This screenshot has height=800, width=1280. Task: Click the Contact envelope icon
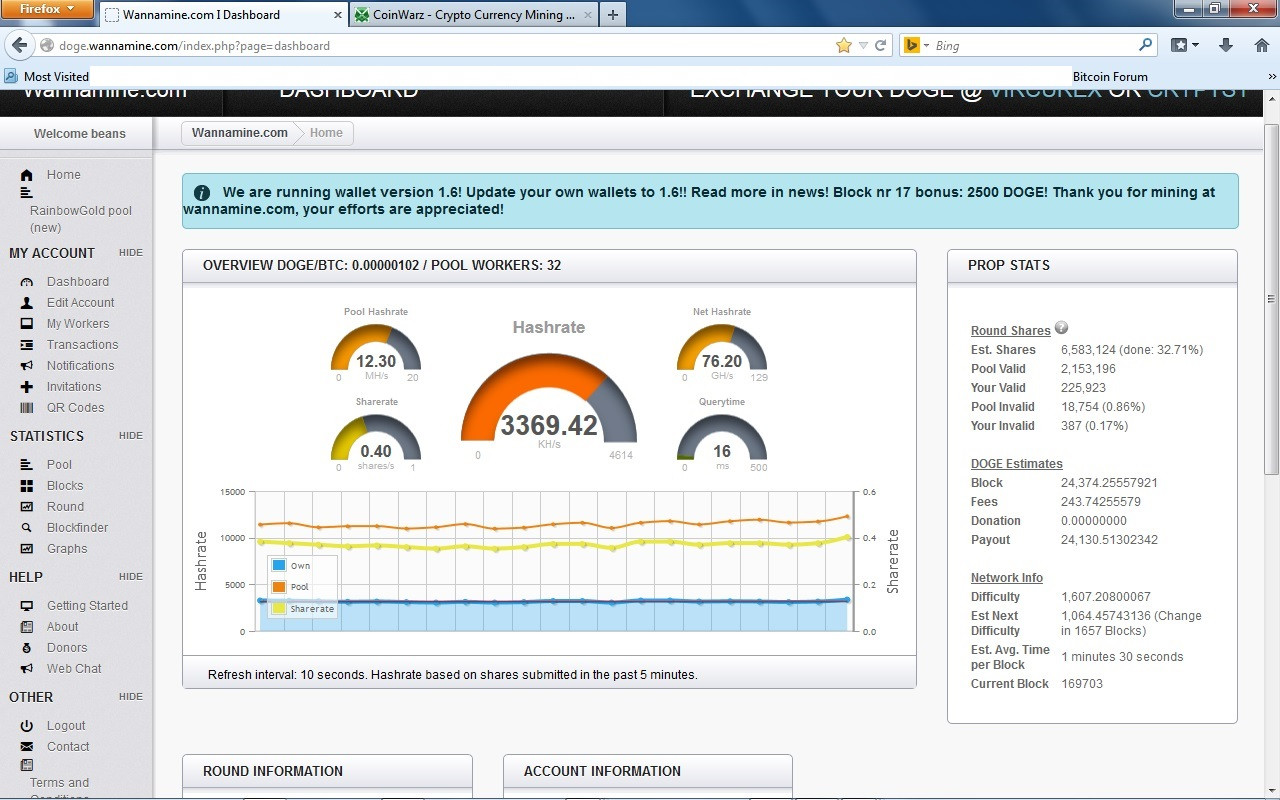click(x=26, y=747)
